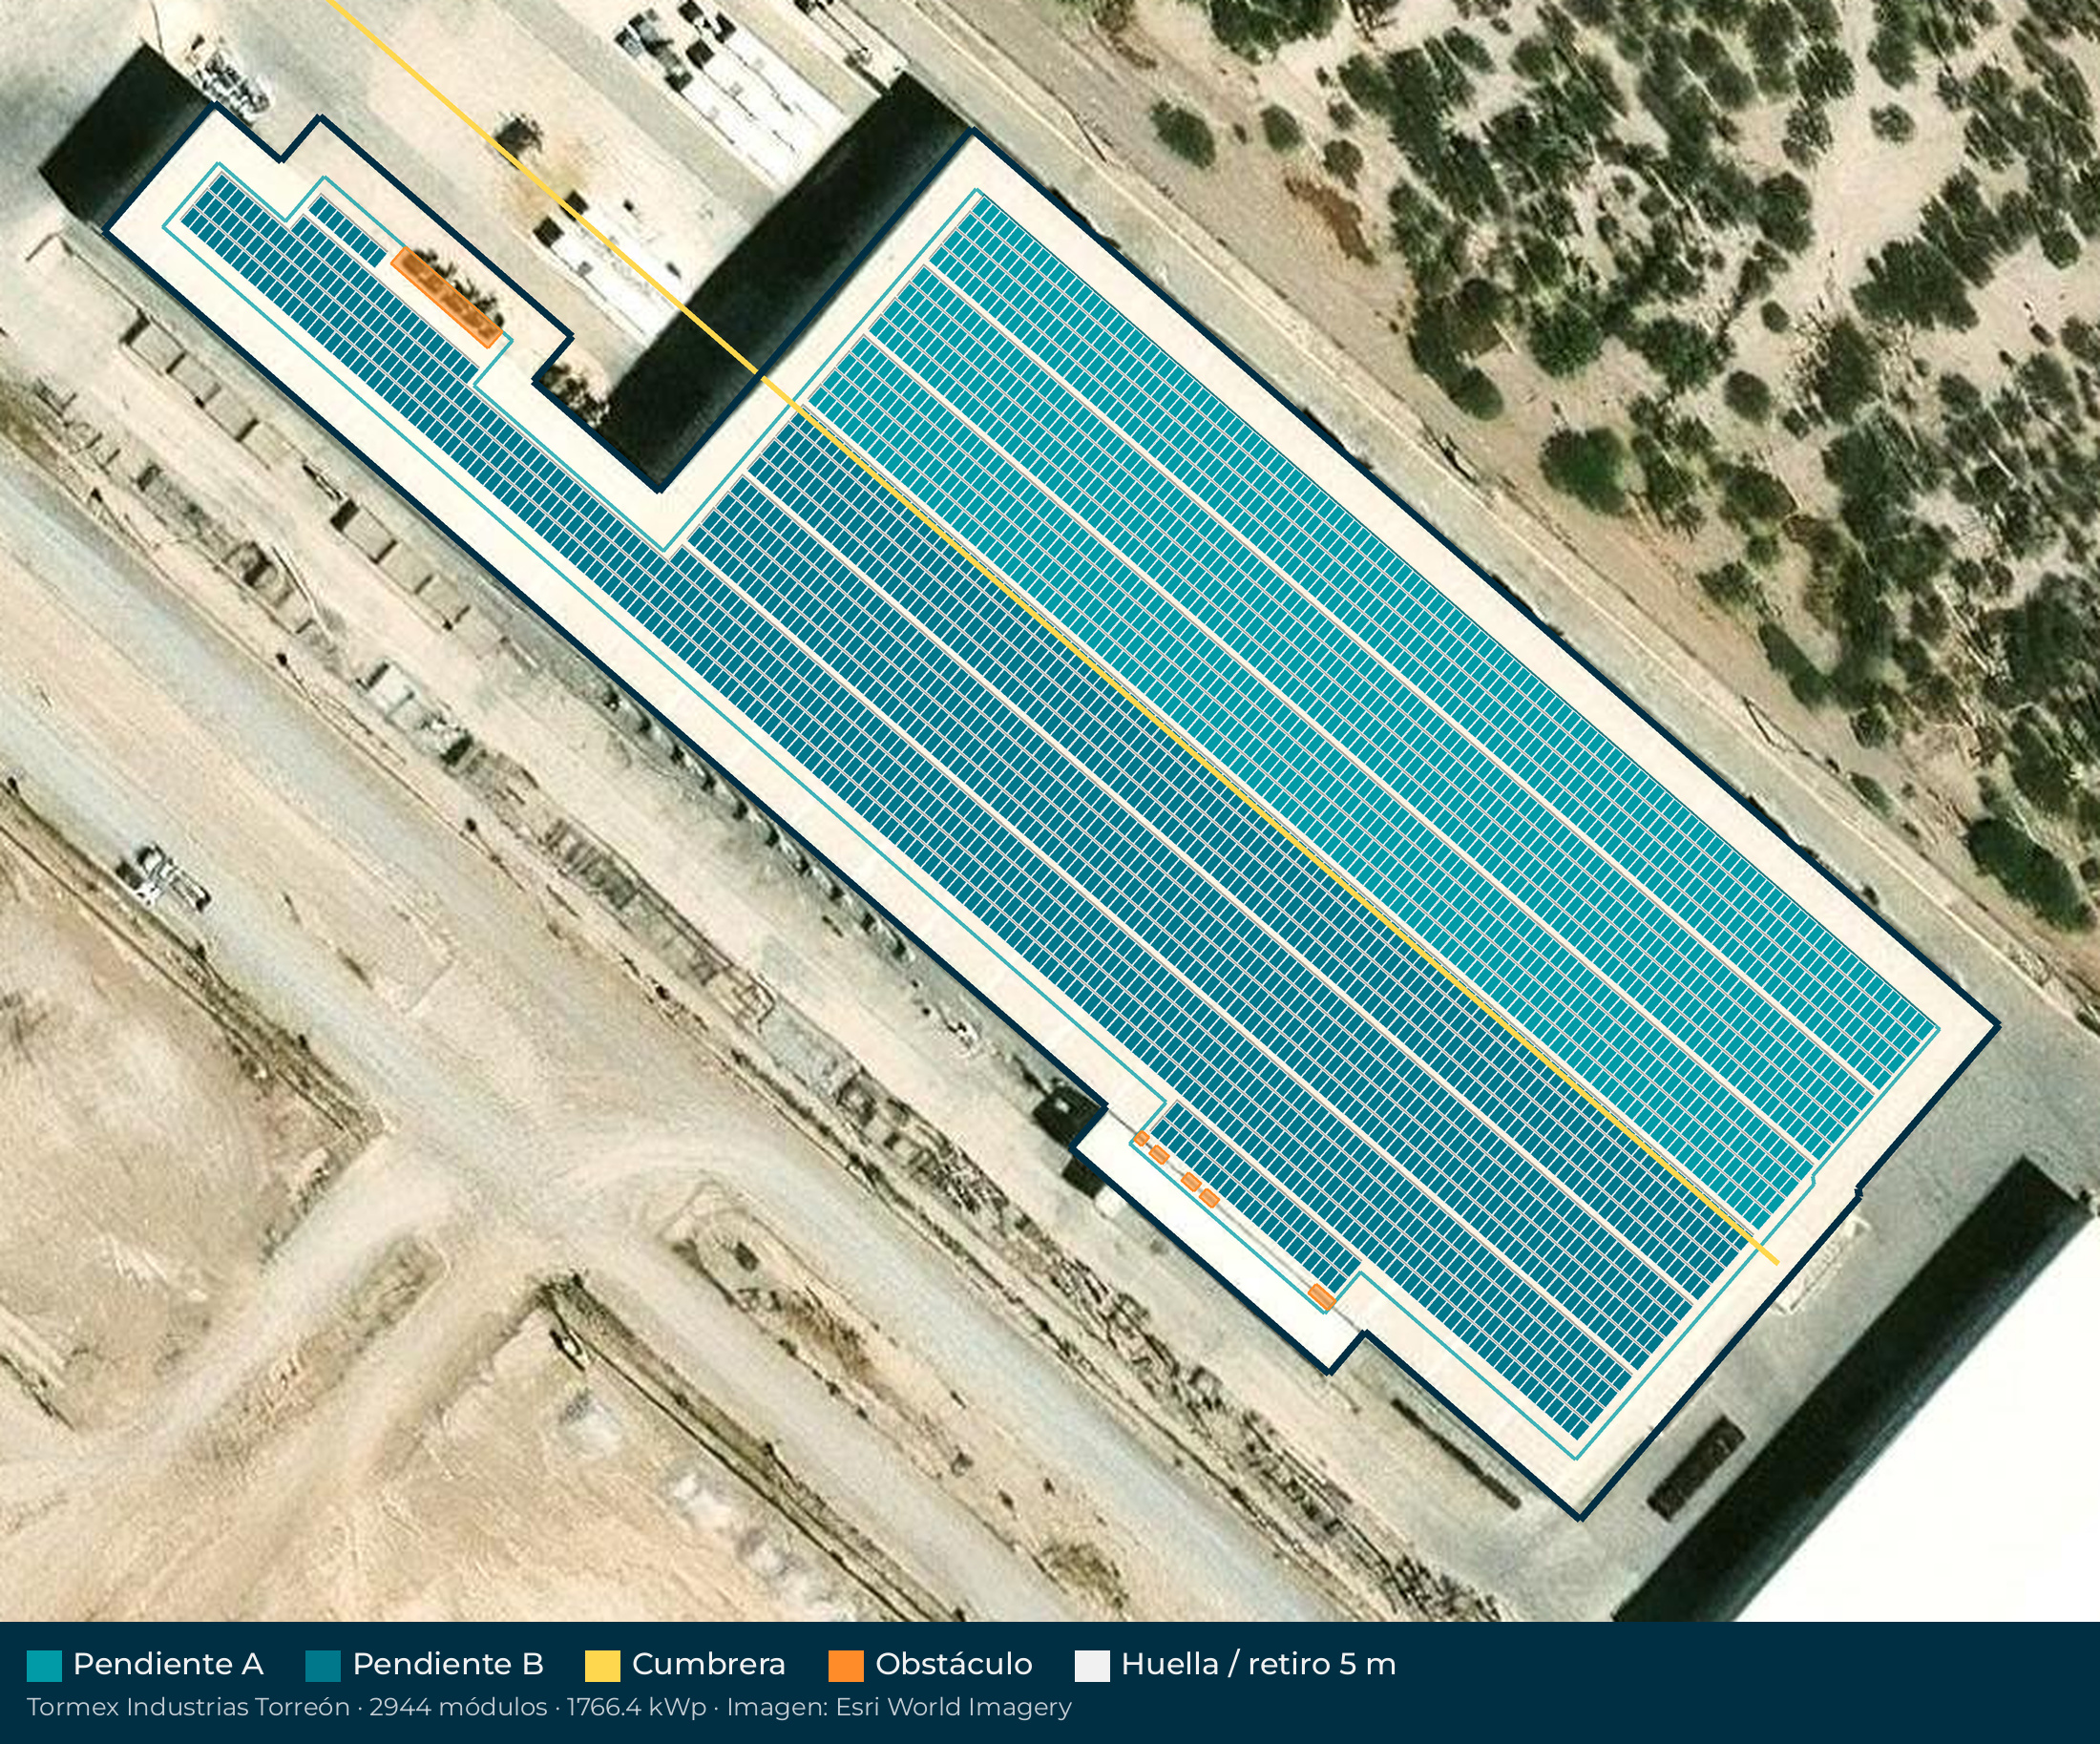Click the Pendiente A teal legend swatch

[44, 1666]
